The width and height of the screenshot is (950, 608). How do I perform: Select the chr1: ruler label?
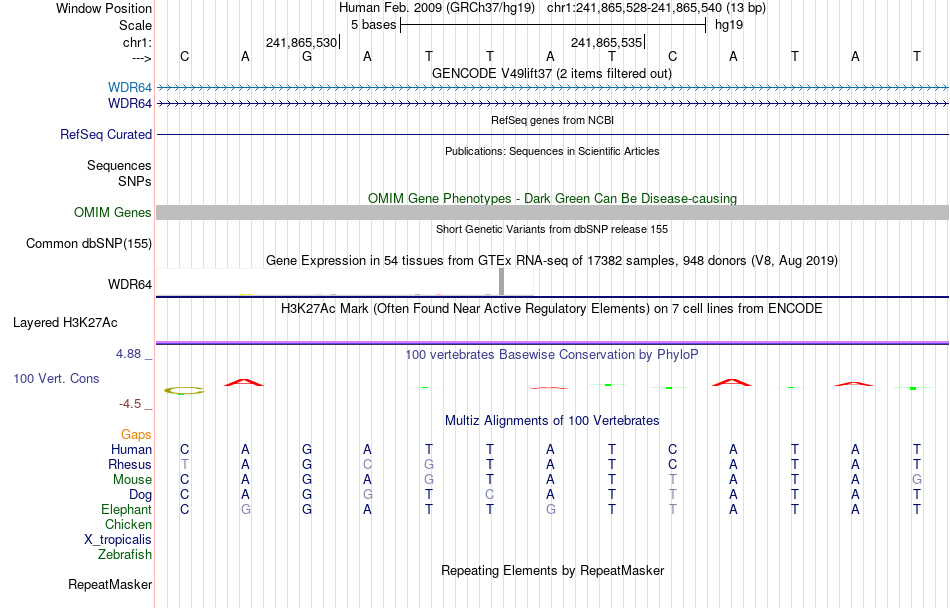click(x=137, y=42)
